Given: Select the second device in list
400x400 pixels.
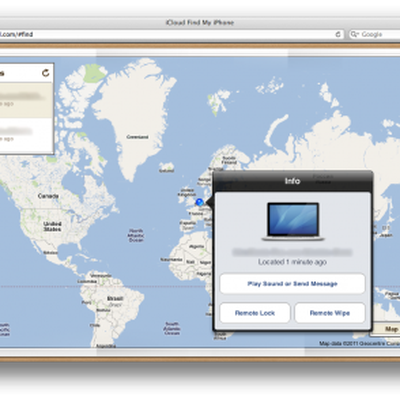Looking at the screenshot, I should 26,135.
